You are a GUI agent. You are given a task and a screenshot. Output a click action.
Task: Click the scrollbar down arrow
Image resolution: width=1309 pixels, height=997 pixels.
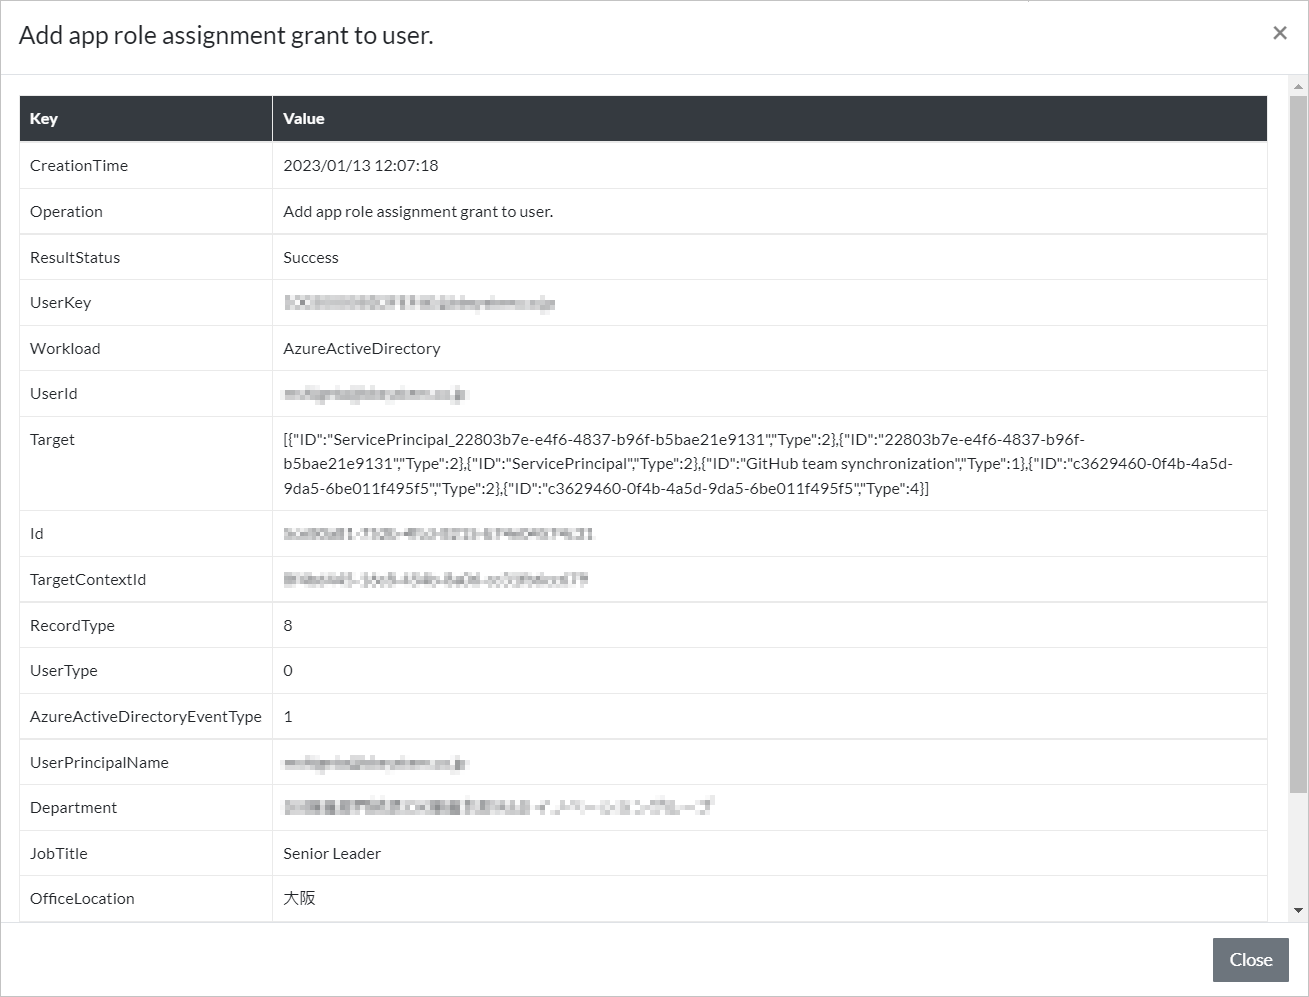pyautogui.click(x=1298, y=911)
